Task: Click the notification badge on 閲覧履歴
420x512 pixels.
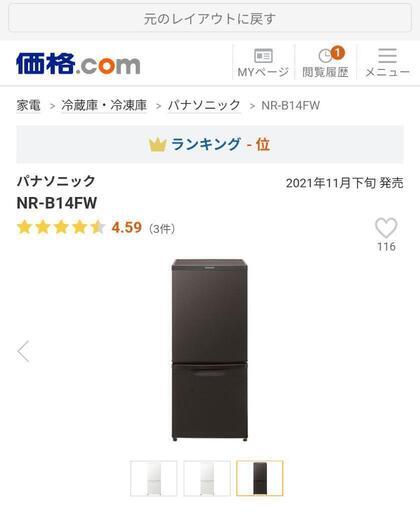Action: click(338, 52)
